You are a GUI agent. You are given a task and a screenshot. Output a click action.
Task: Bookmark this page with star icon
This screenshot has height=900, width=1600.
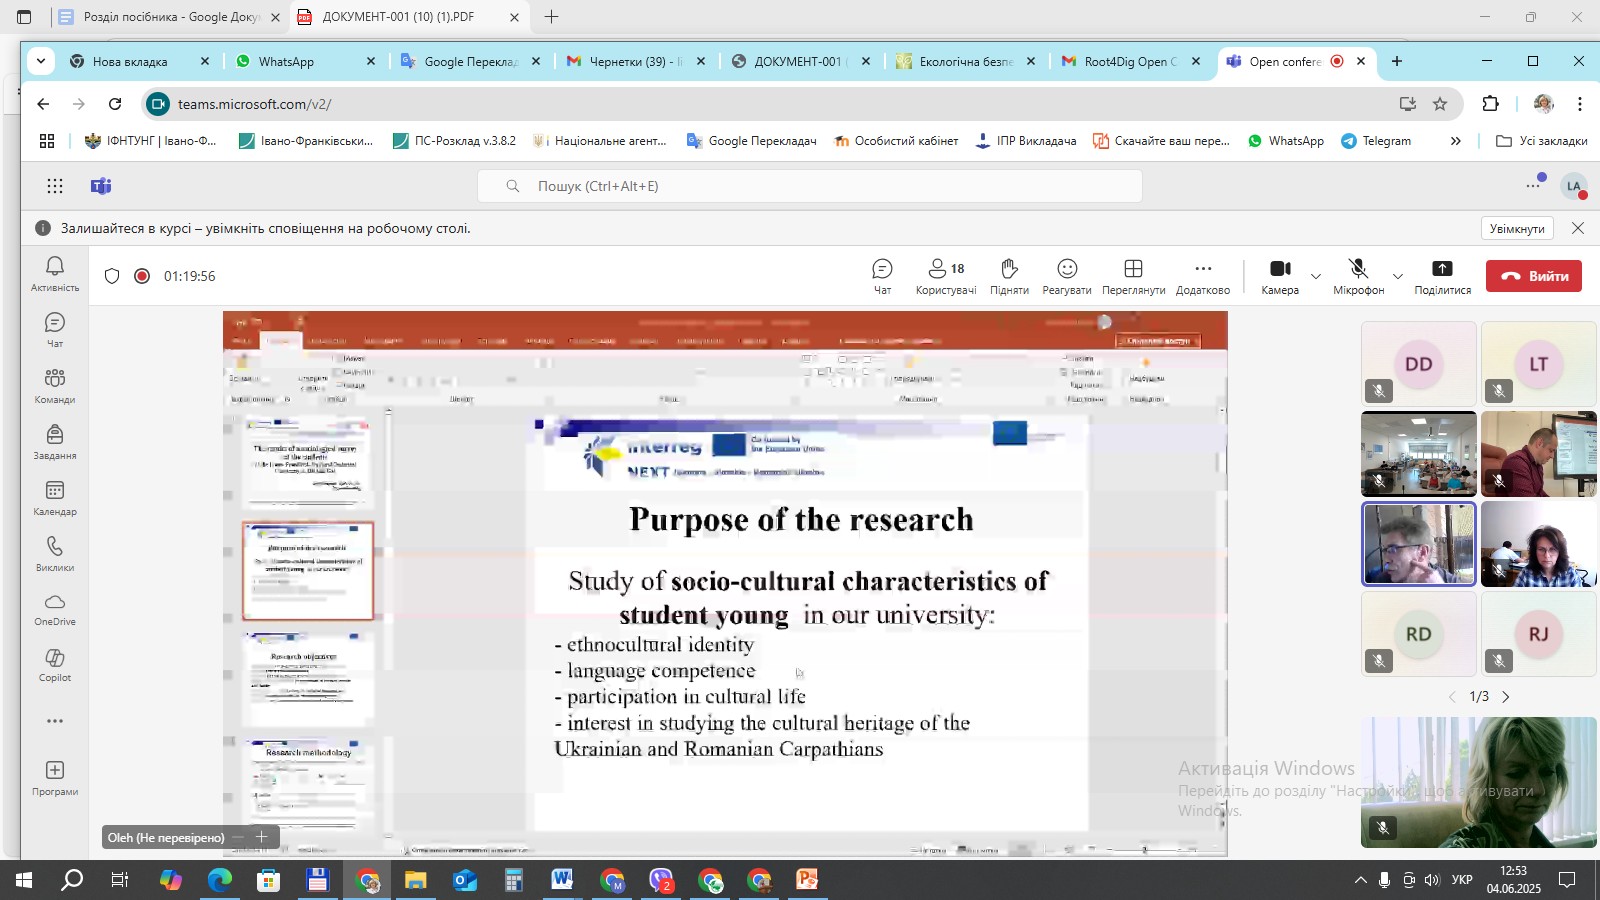tap(1440, 104)
